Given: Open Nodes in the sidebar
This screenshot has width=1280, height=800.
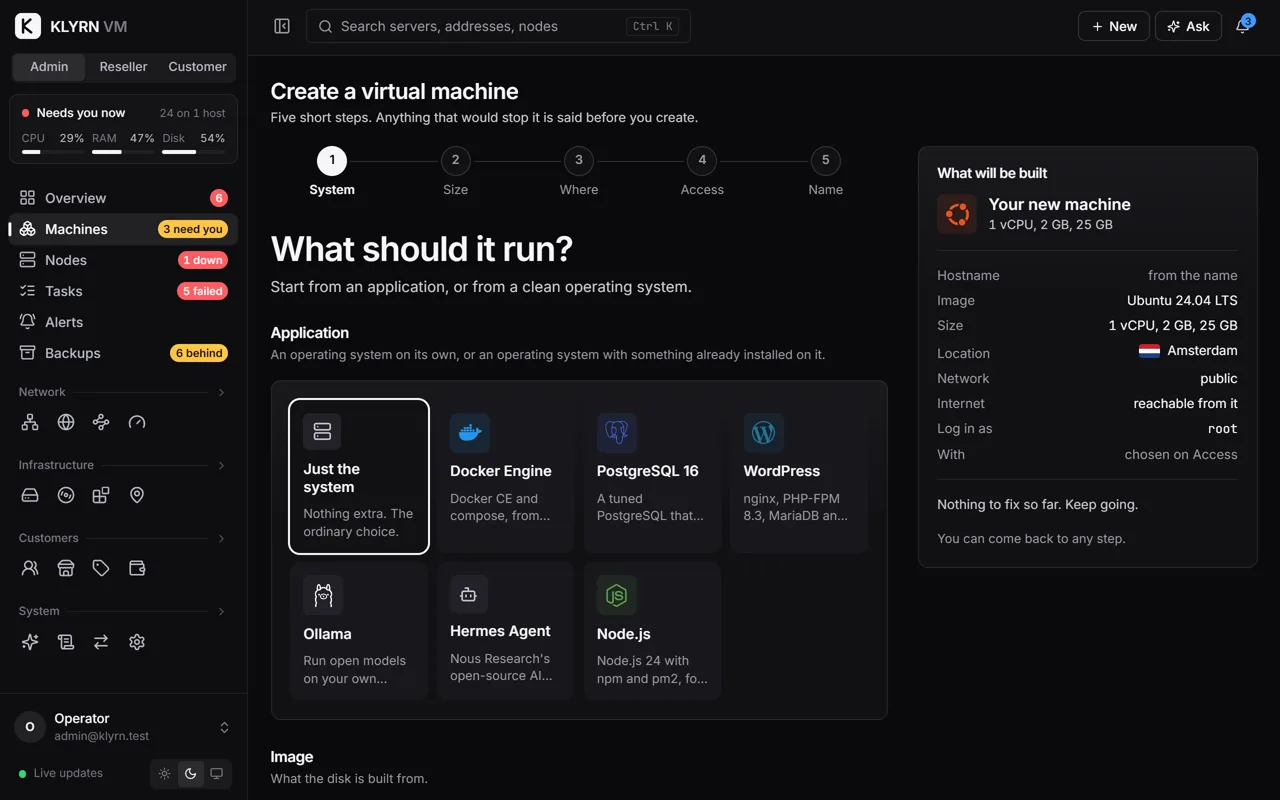Looking at the screenshot, I should [x=123, y=260].
